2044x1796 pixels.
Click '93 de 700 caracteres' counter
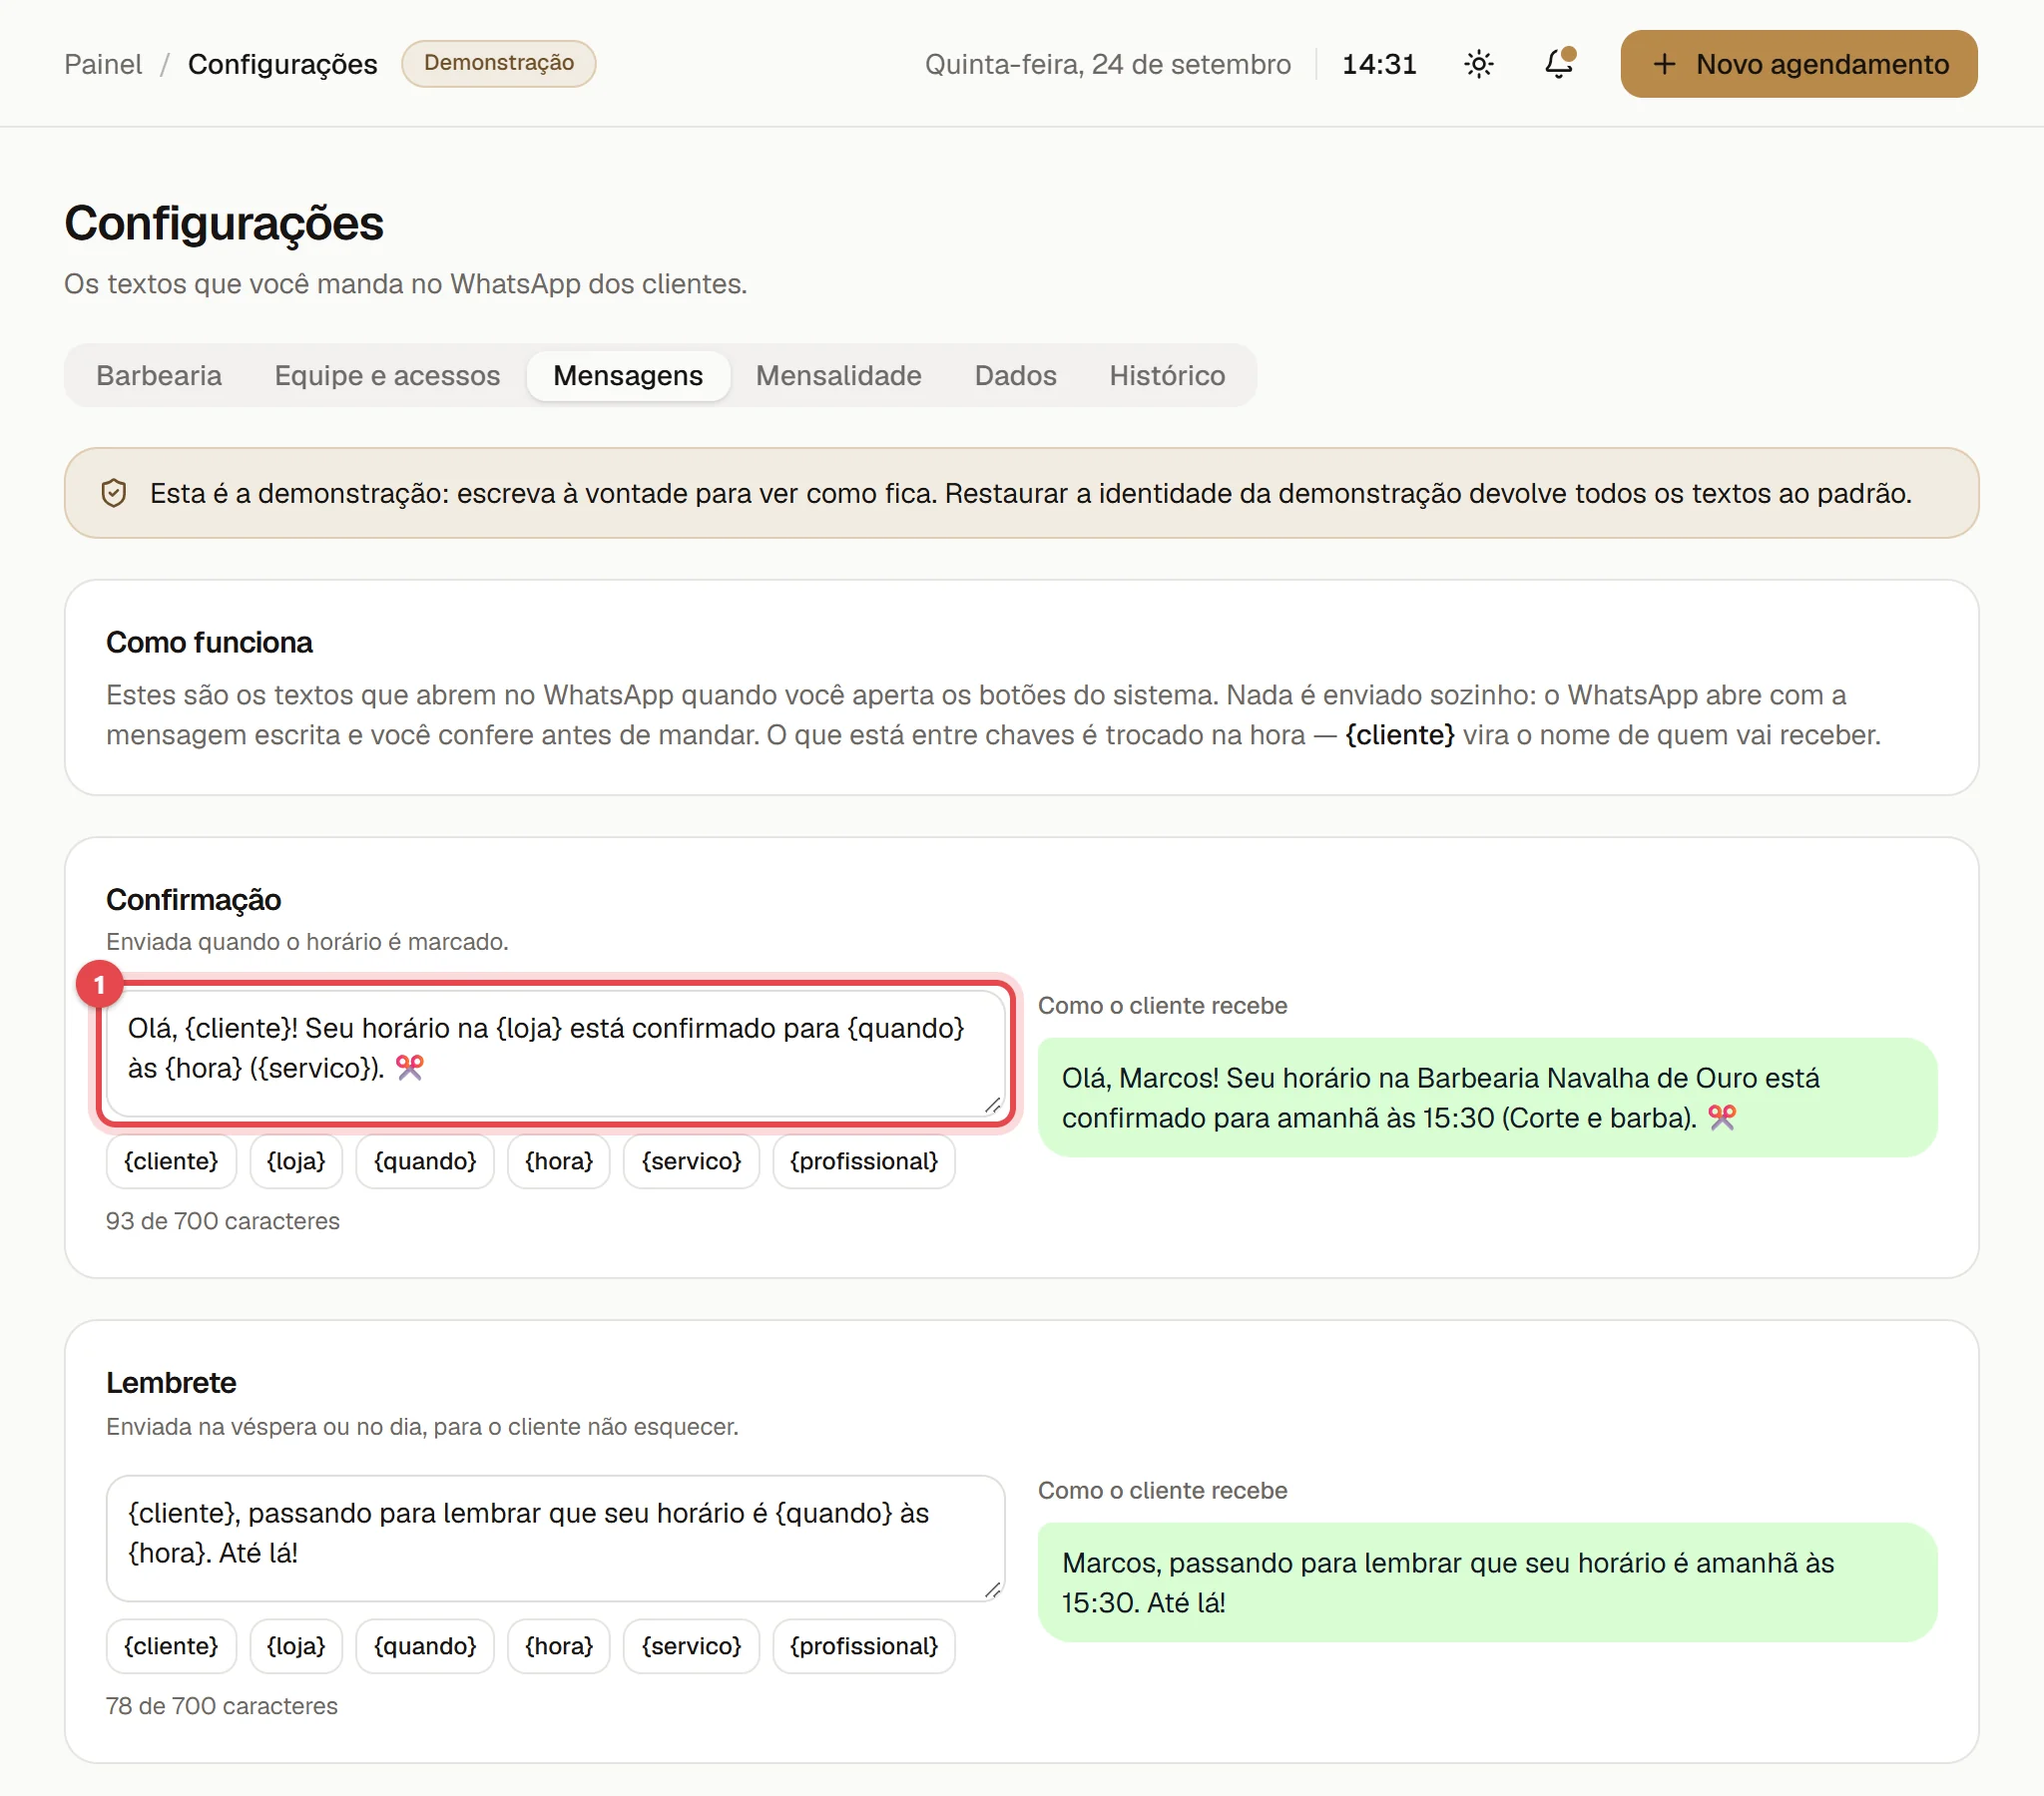(x=223, y=1221)
